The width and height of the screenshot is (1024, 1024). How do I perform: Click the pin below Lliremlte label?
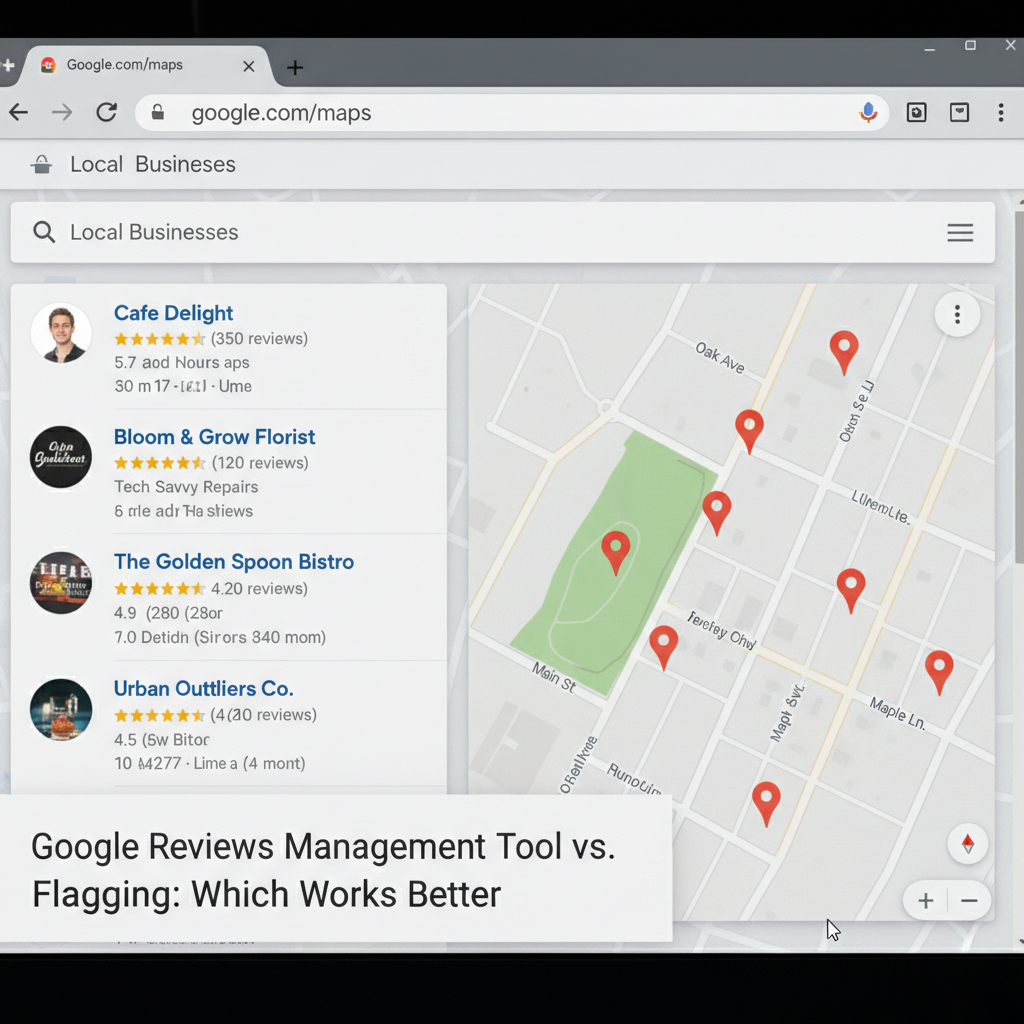point(851,590)
